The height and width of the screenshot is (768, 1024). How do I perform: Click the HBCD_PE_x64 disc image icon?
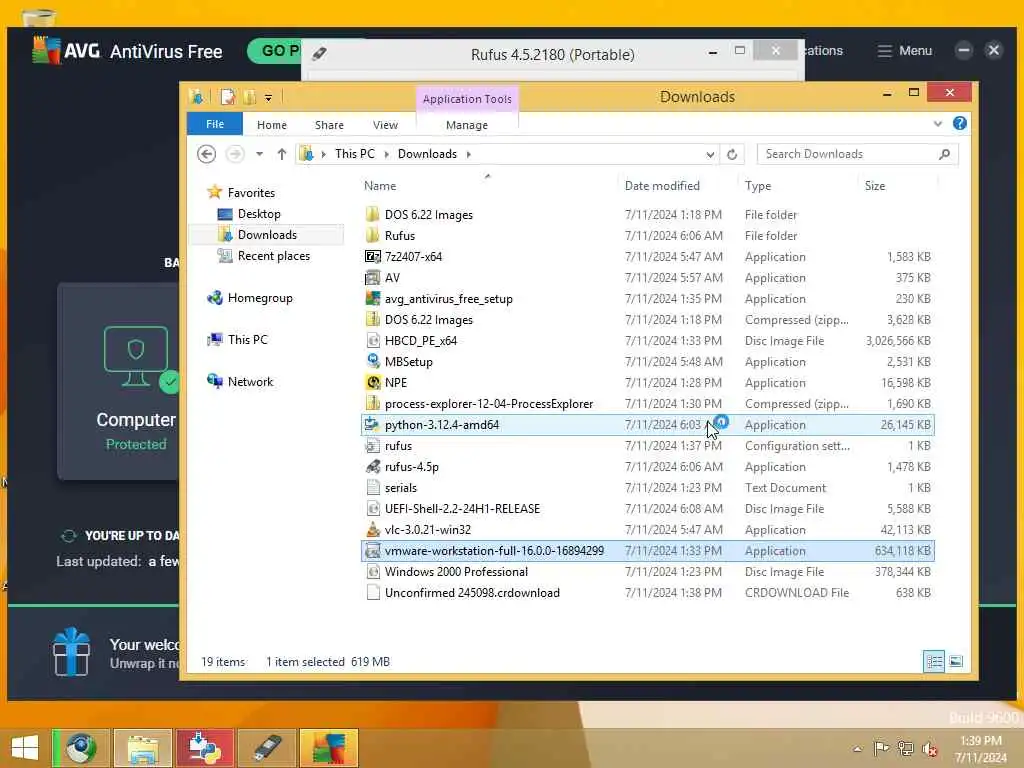click(x=372, y=340)
